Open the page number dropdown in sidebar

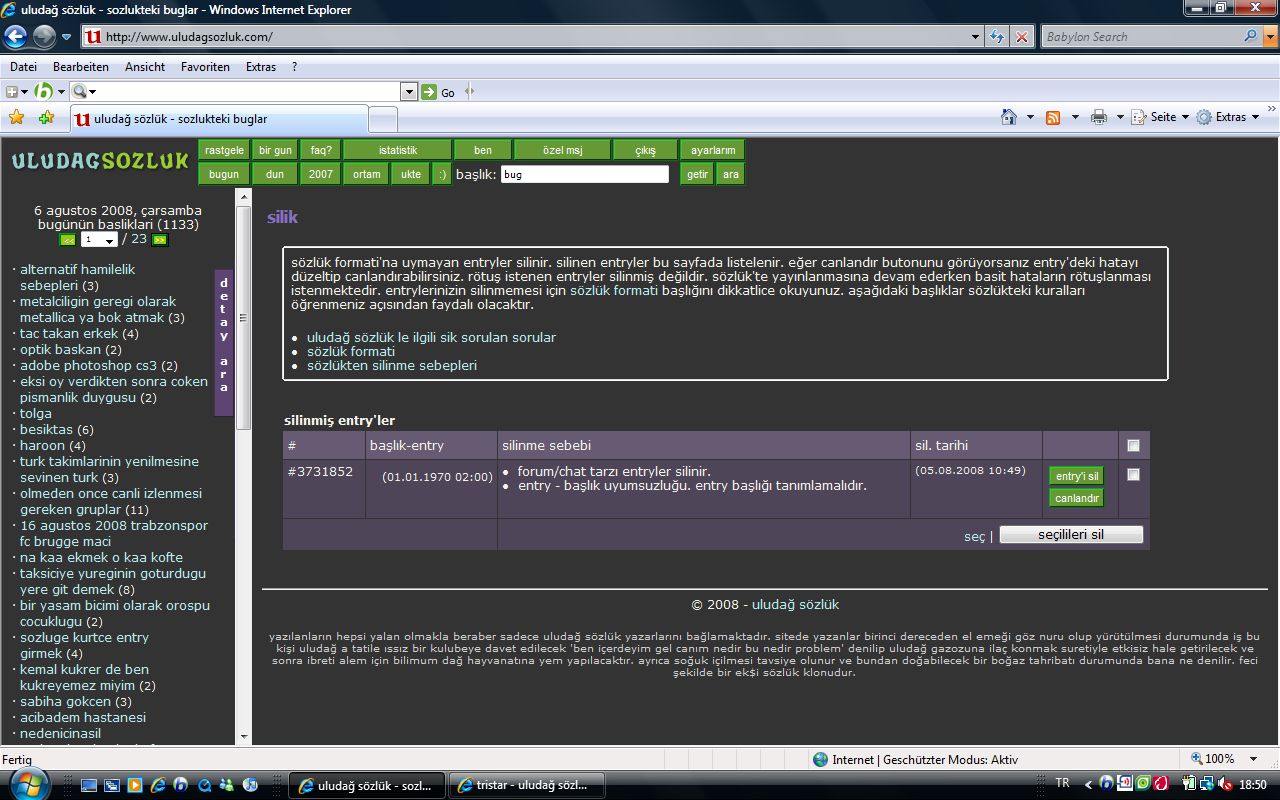tap(109, 241)
